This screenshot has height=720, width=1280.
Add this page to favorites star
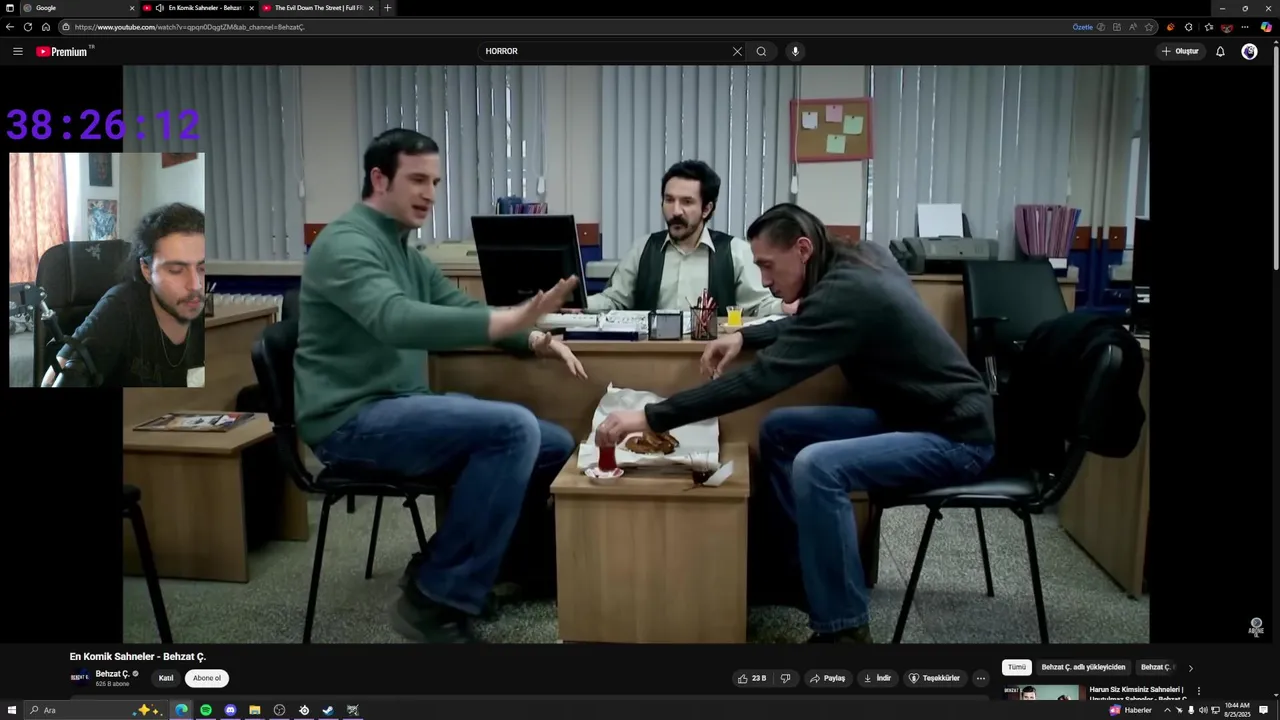[1149, 27]
